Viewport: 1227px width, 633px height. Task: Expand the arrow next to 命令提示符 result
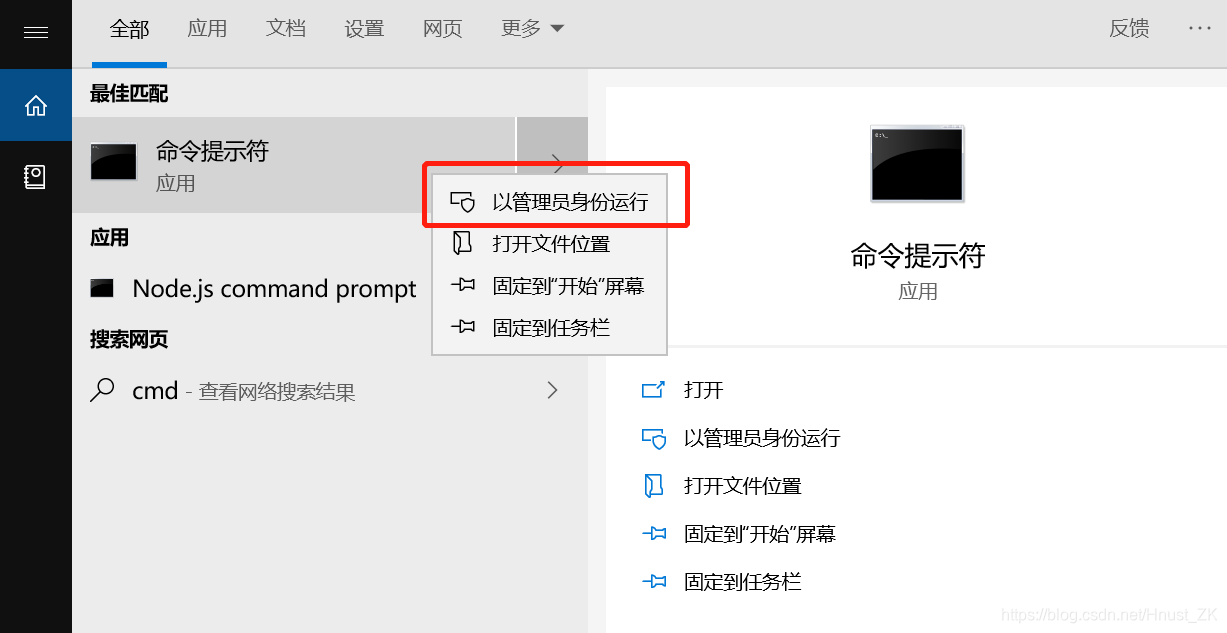pyautogui.click(x=553, y=164)
